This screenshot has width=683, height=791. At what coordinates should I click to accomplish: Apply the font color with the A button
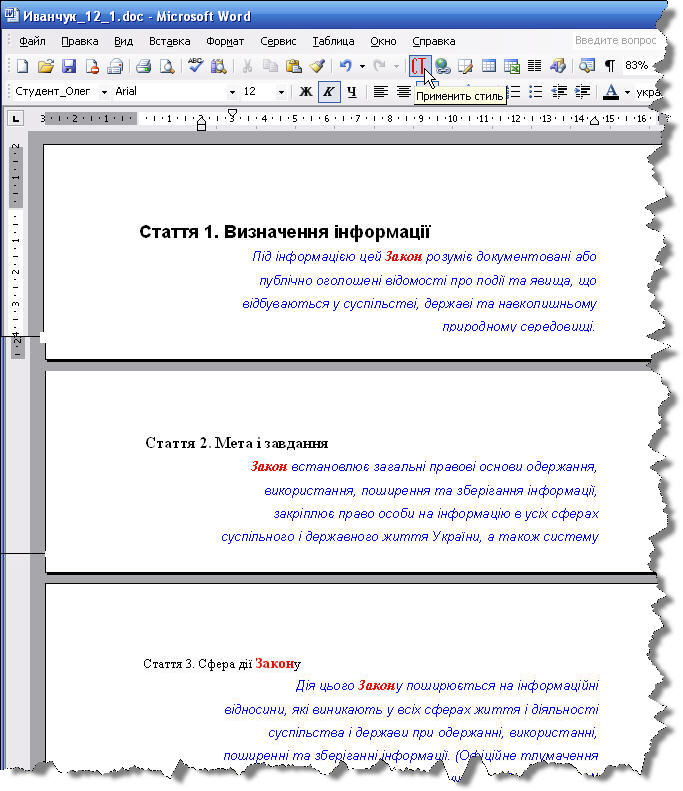pyautogui.click(x=611, y=92)
